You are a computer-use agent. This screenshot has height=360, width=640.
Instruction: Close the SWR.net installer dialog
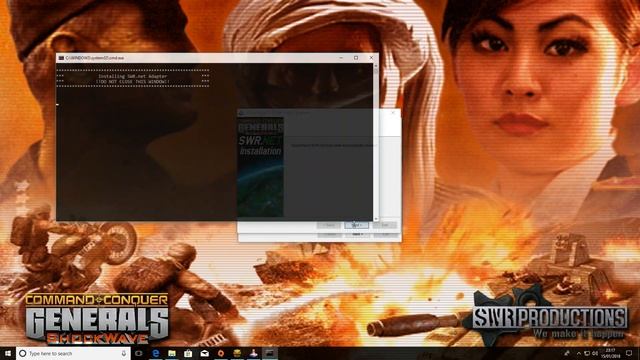coord(393,113)
